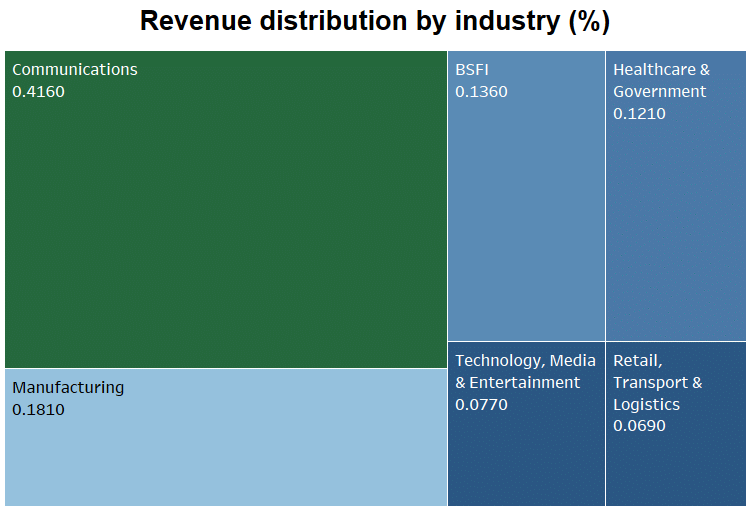This screenshot has height=510, width=750.
Task: Click the 0.0690 value under Retail
Action: (x=639, y=426)
